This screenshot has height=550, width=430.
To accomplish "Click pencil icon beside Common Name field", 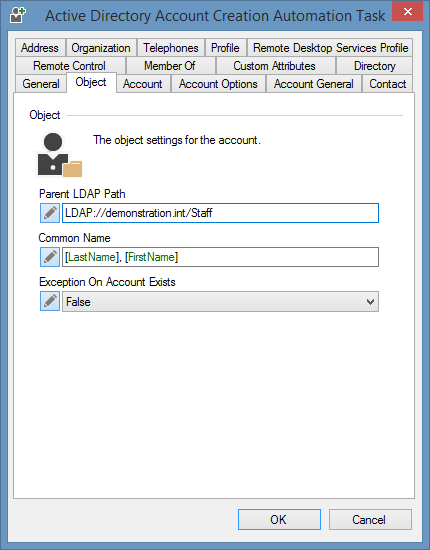I will 50,257.
